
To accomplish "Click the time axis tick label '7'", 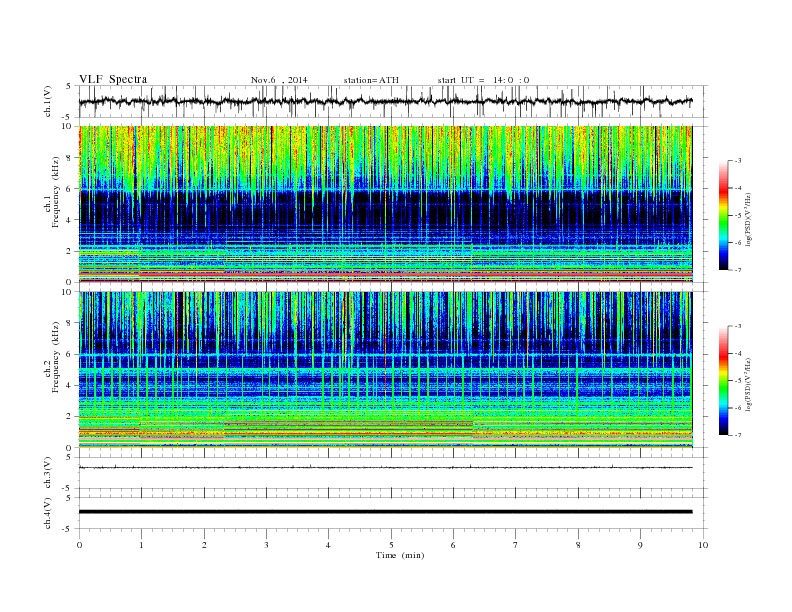I will click(x=516, y=545).
